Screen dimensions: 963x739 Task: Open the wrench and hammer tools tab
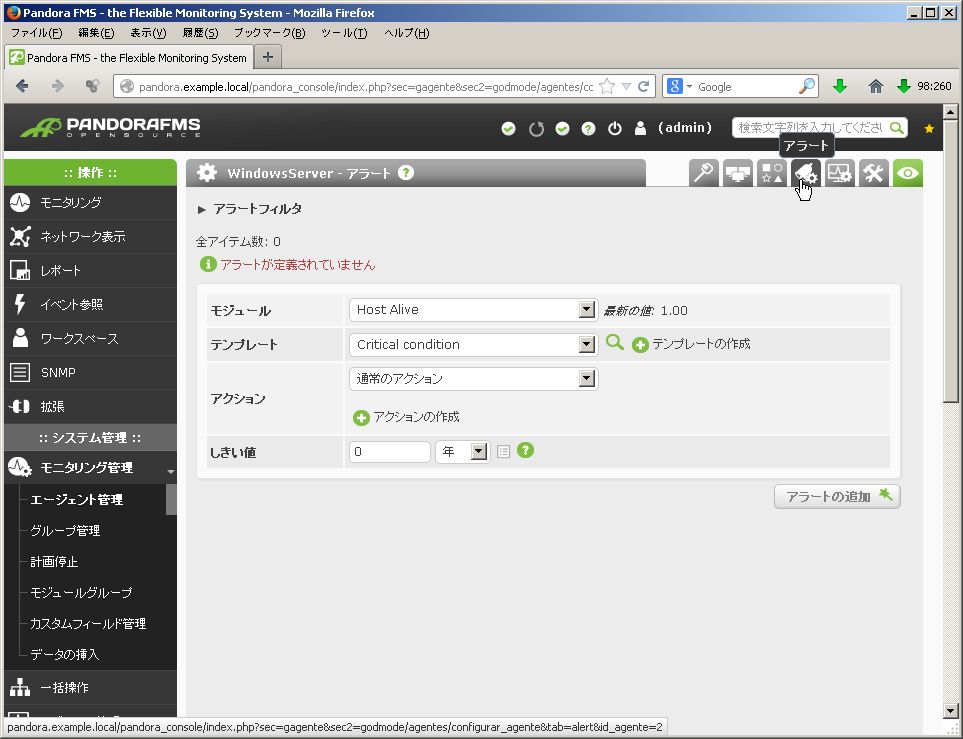click(873, 173)
